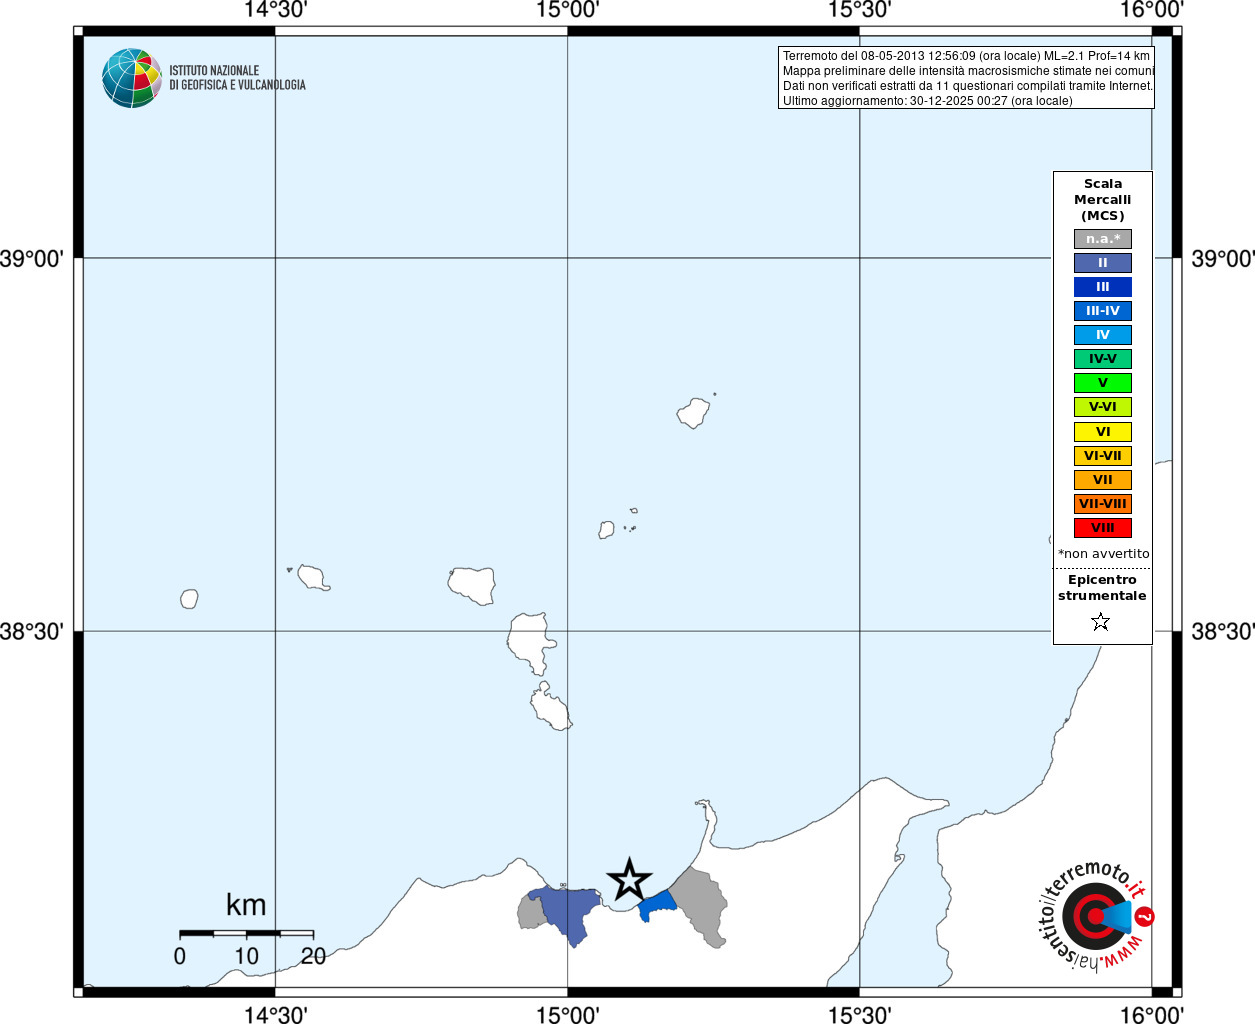This screenshot has height=1024, width=1255.
Task: Select the III-IV intensity legend swatch
Action: click(x=1103, y=311)
